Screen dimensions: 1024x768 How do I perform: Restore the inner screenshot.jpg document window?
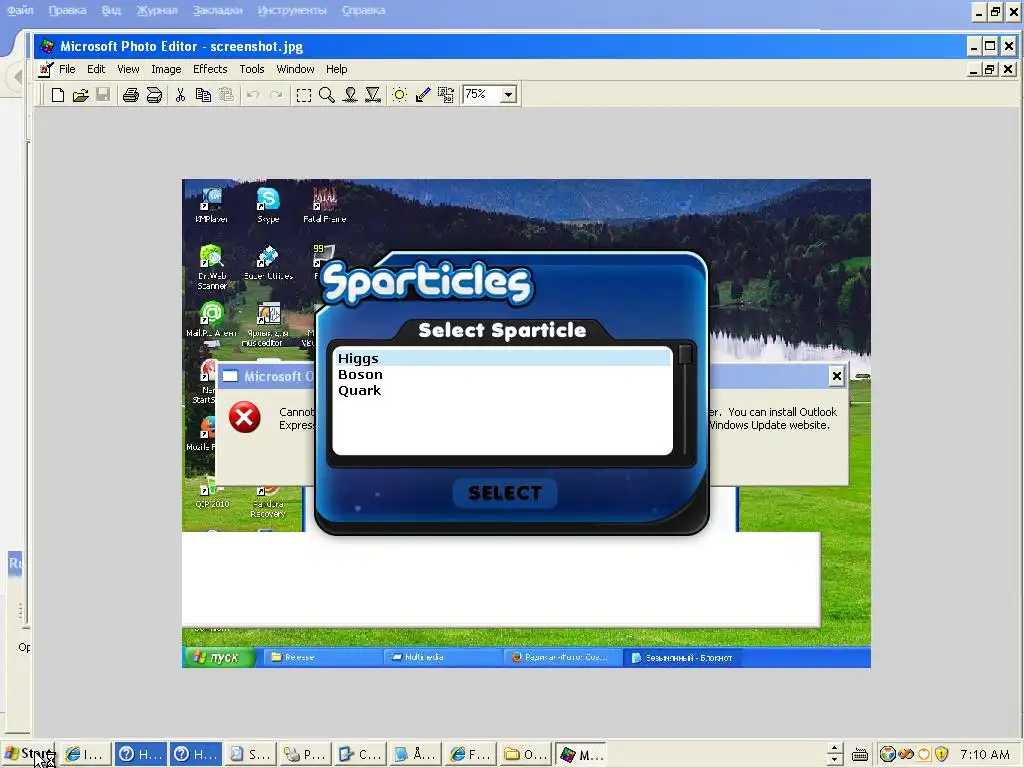pos(991,69)
